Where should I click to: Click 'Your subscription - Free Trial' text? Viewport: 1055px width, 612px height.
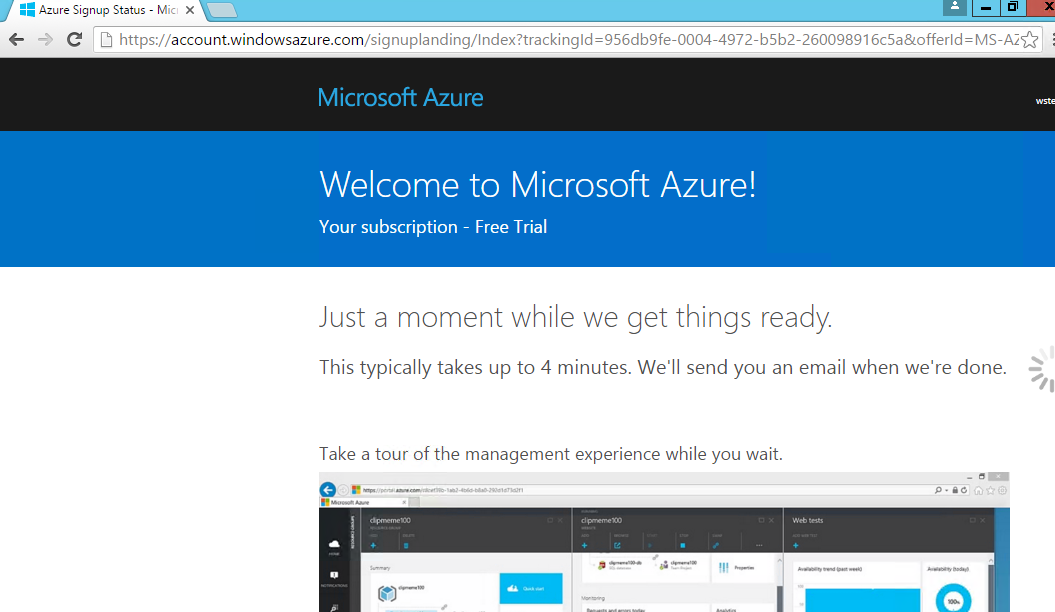pos(433,227)
